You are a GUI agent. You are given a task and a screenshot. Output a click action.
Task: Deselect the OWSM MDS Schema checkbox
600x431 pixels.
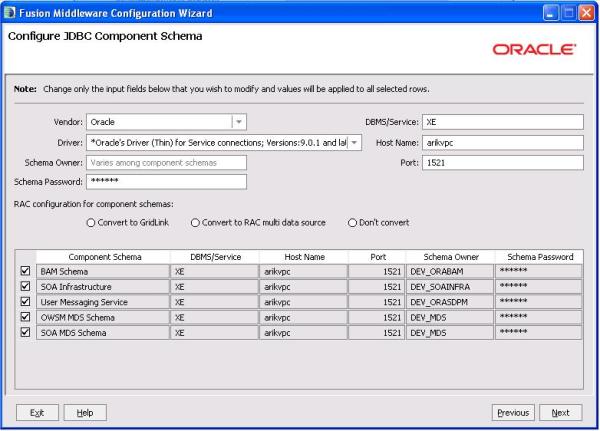[25, 316]
